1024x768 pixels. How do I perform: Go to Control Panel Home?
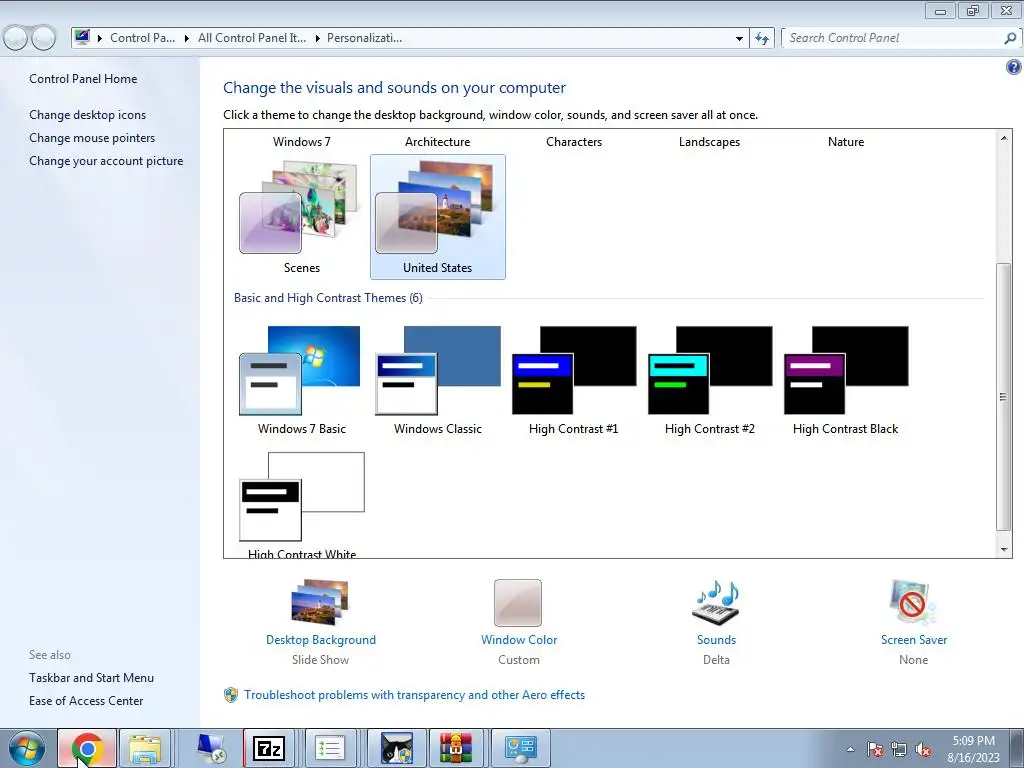(83, 79)
